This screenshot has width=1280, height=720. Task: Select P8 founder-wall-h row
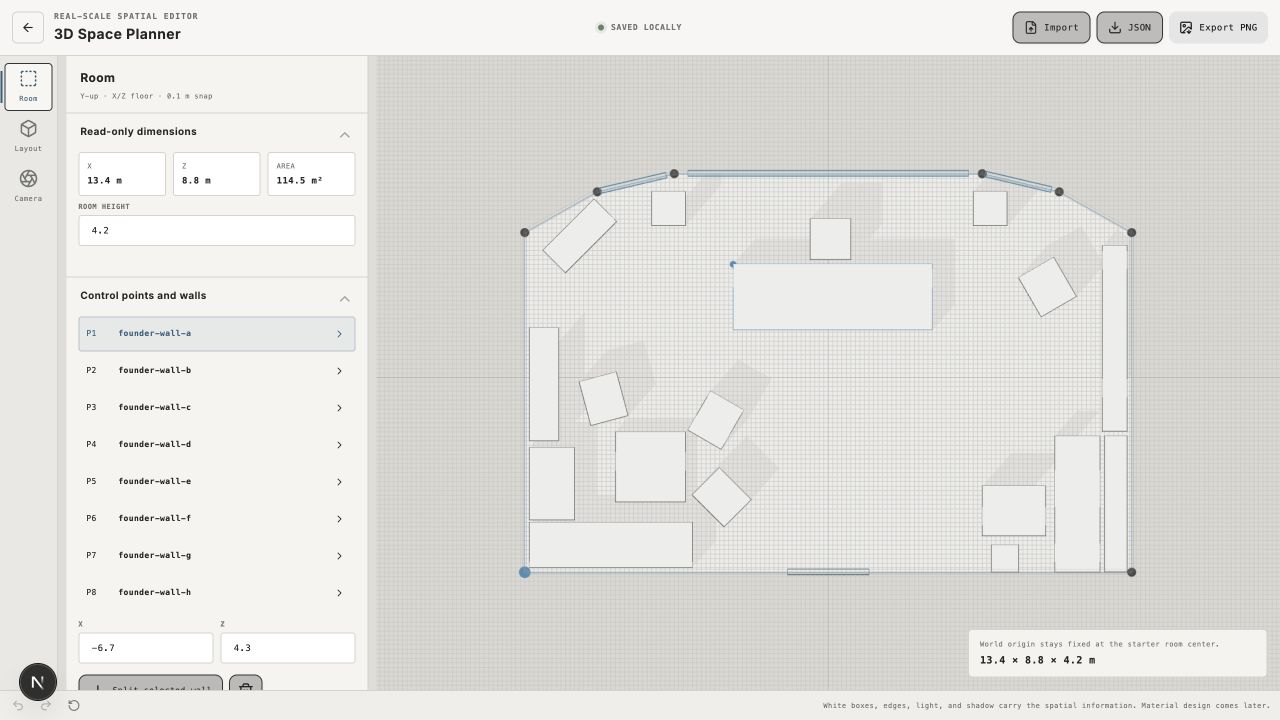pyautogui.click(x=217, y=593)
